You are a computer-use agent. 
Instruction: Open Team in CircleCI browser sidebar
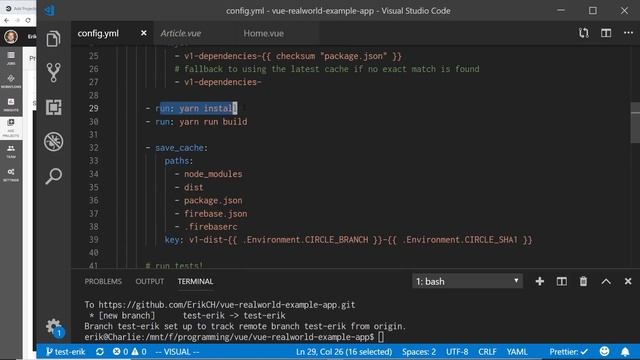point(11,151)
